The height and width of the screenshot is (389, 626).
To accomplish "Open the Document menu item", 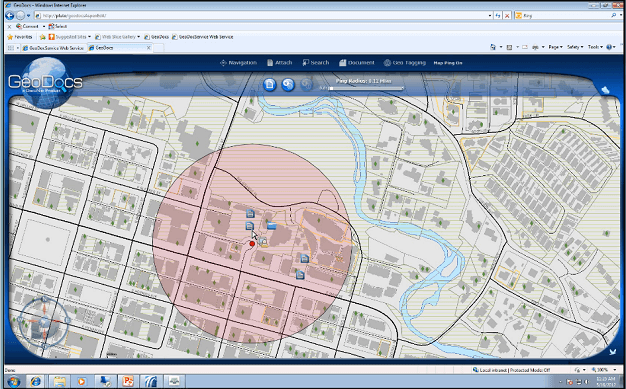I will click(357, 63).
